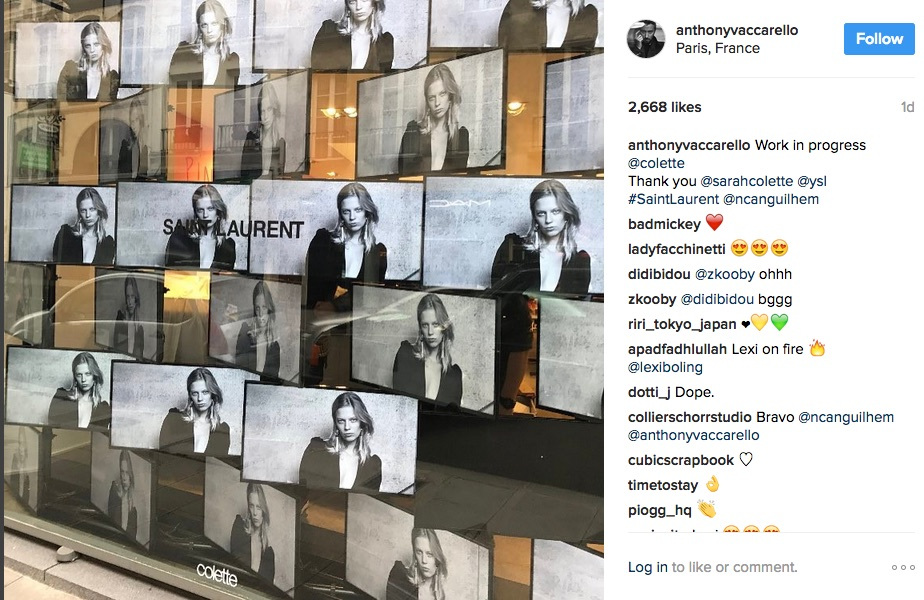The width and height of the screenshot is (924, 600).
Task: Open the riri_tokyo_japan commenter profile
Action: pos(682,324)
